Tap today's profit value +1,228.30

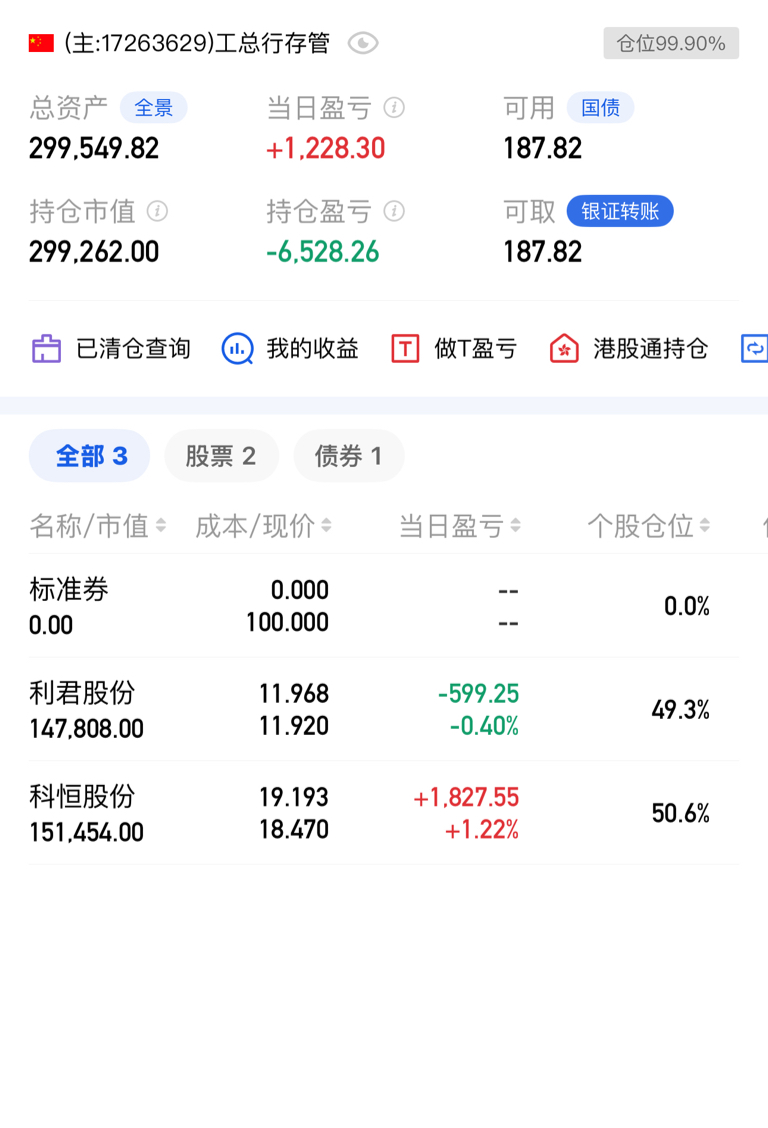(x=326, y=148)
